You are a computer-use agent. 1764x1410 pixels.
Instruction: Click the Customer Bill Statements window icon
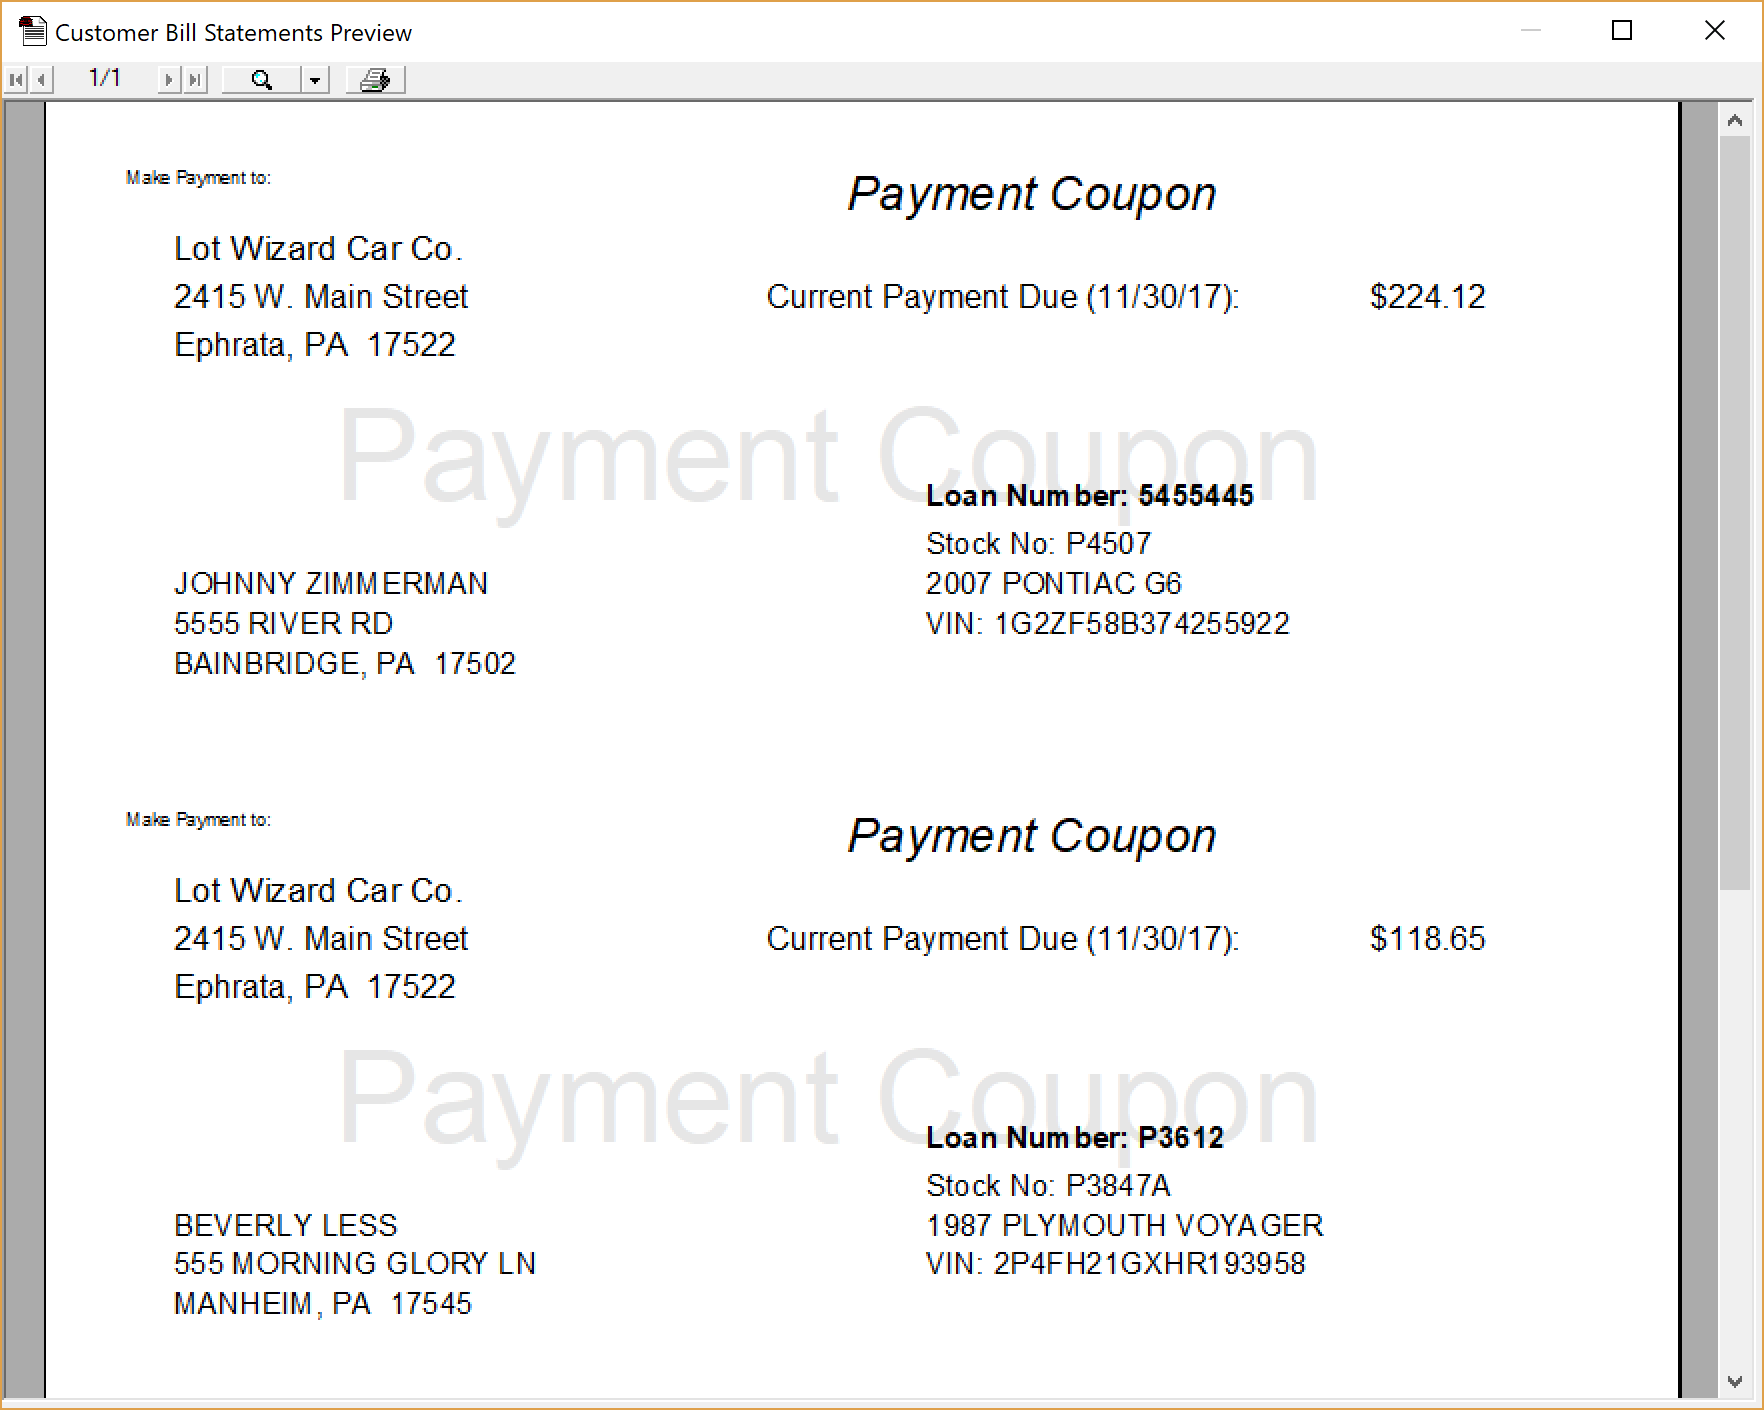33,32
